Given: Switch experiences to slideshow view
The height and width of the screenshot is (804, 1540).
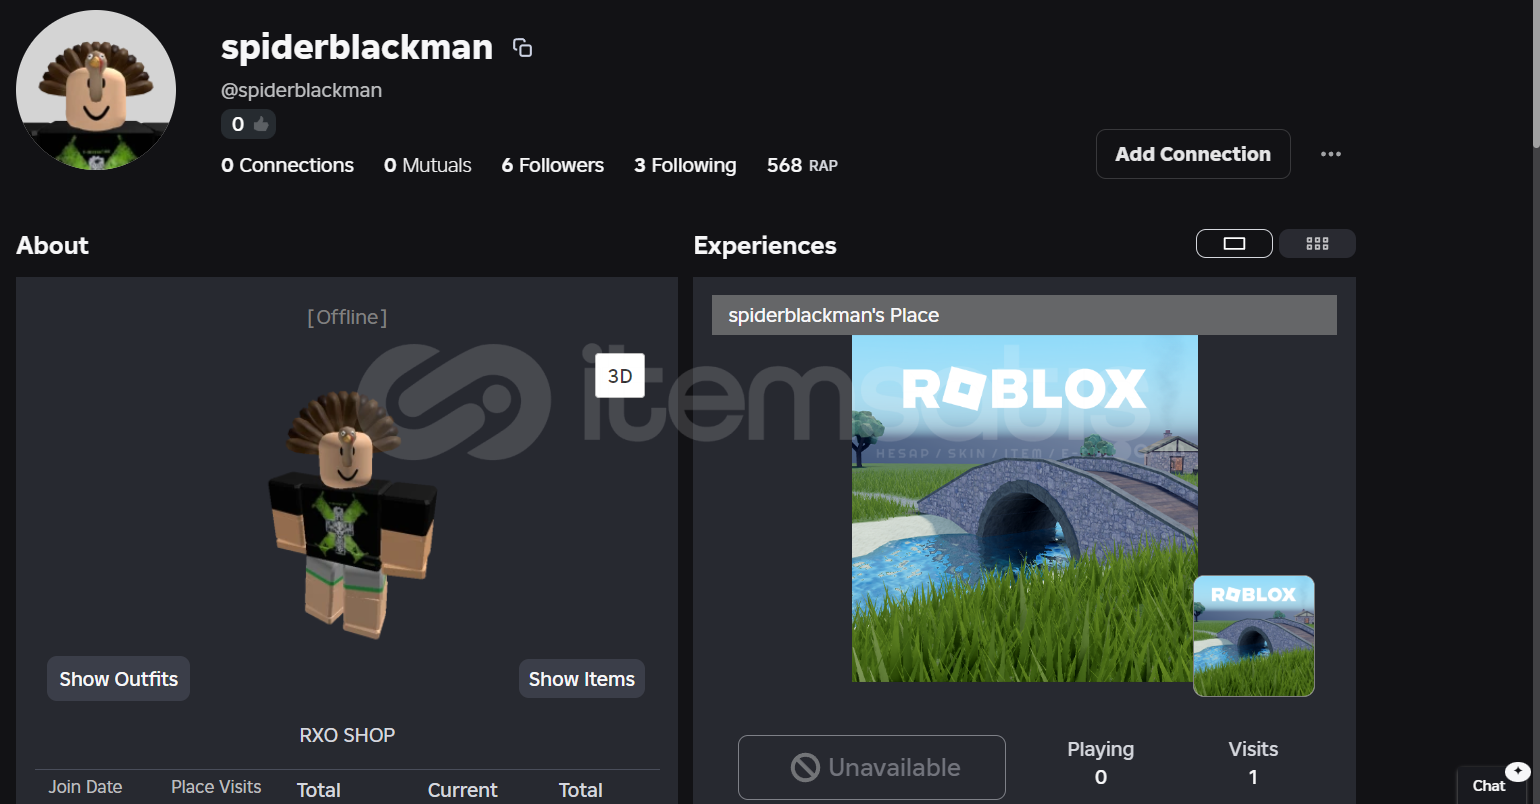Looking at the screenshot, I should pos(1234,243).
